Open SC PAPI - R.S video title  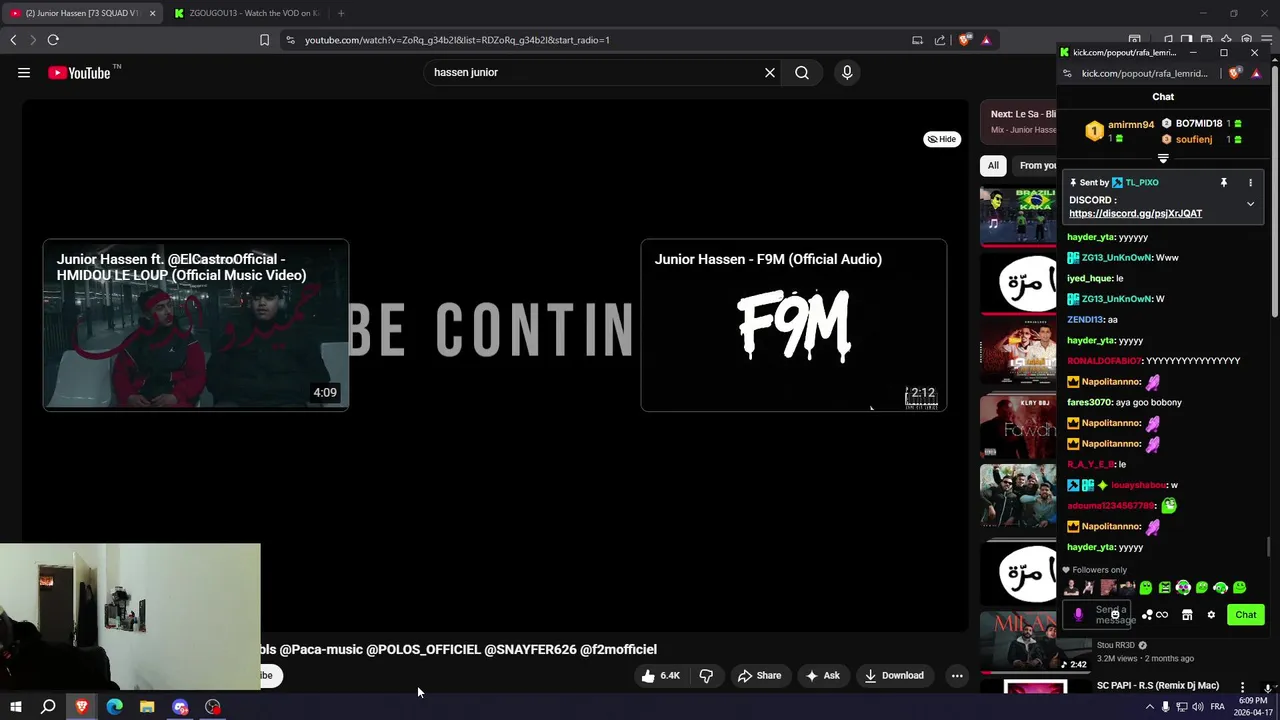[x=1158, y=685]
